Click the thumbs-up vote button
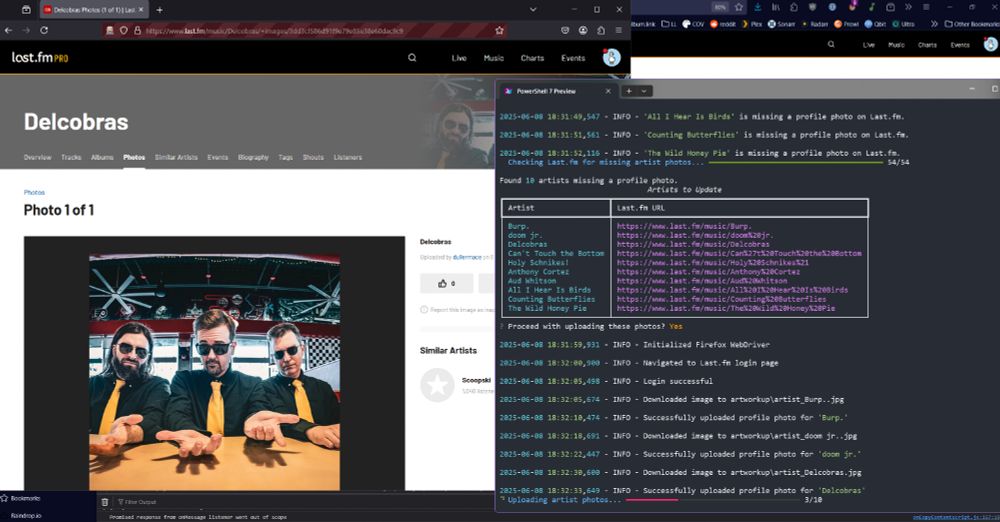1000x522 pixels. point(446,283)
